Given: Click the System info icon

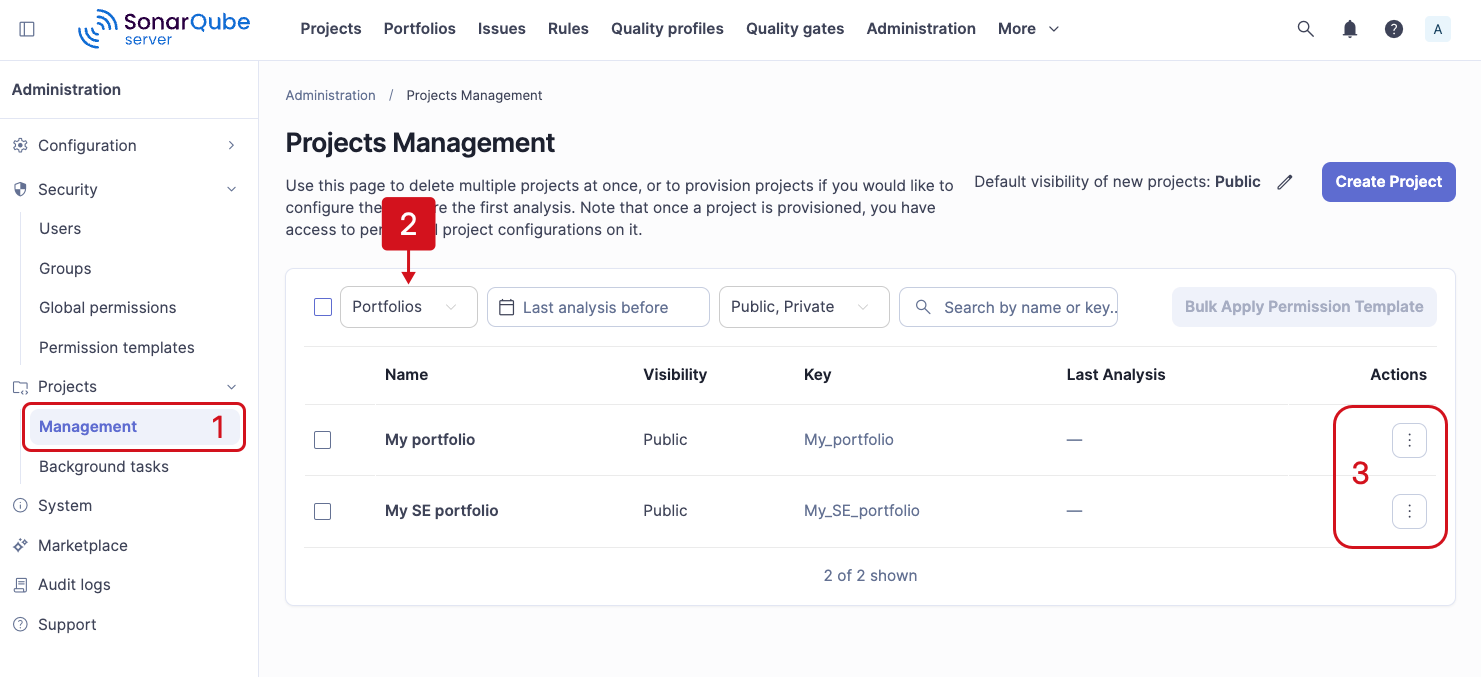Looking at the screenshot, I should coord(20,506).
